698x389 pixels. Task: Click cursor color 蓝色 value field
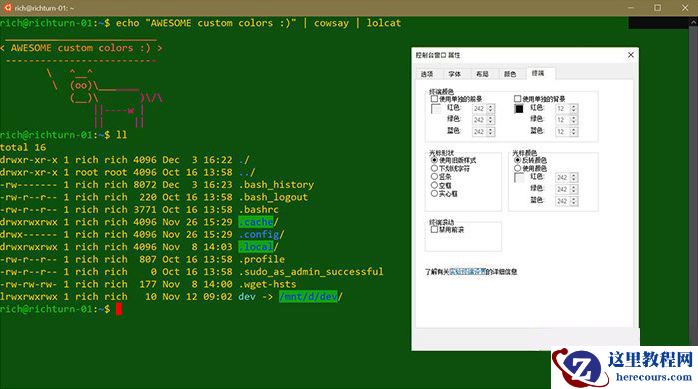tap(562, 201)
